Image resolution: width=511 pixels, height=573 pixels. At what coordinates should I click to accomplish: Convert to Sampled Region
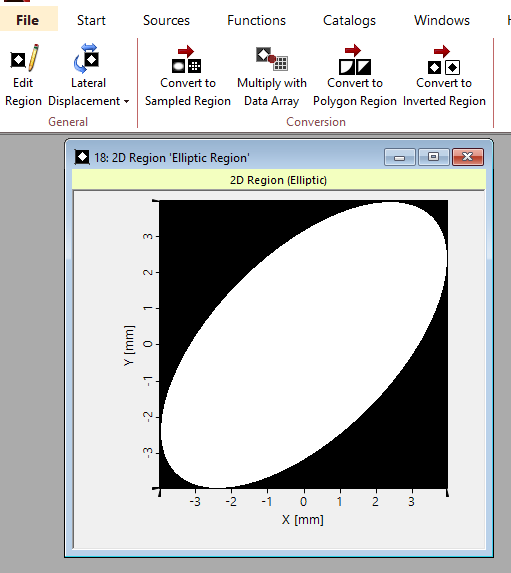188,76
